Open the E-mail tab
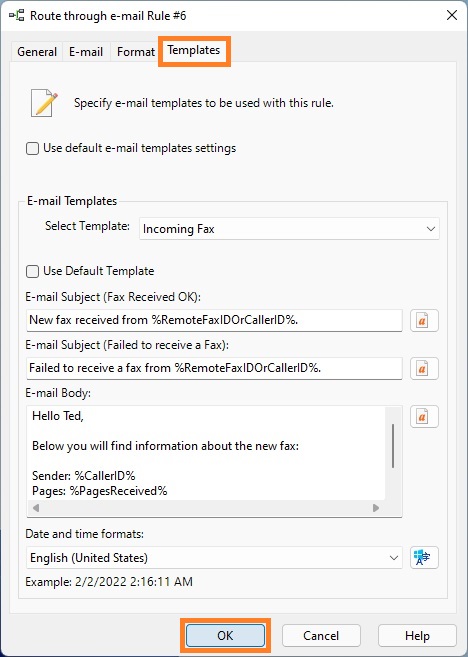This screenshot has height=657, width=468. [86, 52]
